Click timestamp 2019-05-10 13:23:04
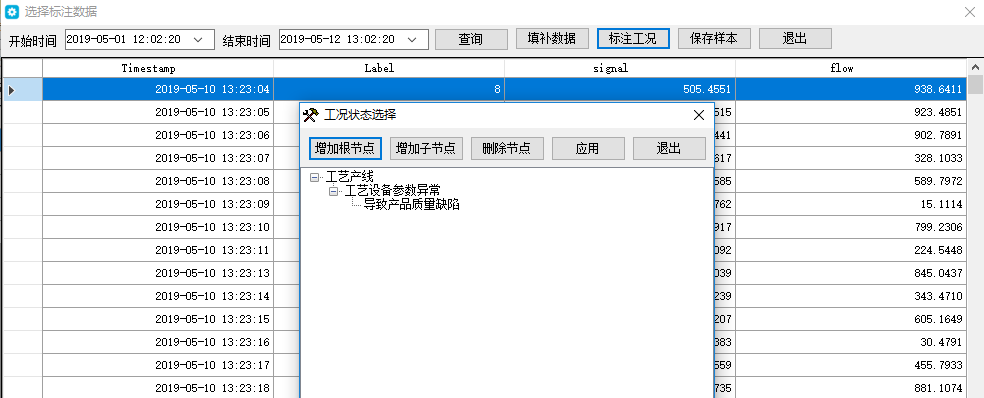The image size is (984, 398). 212,90
